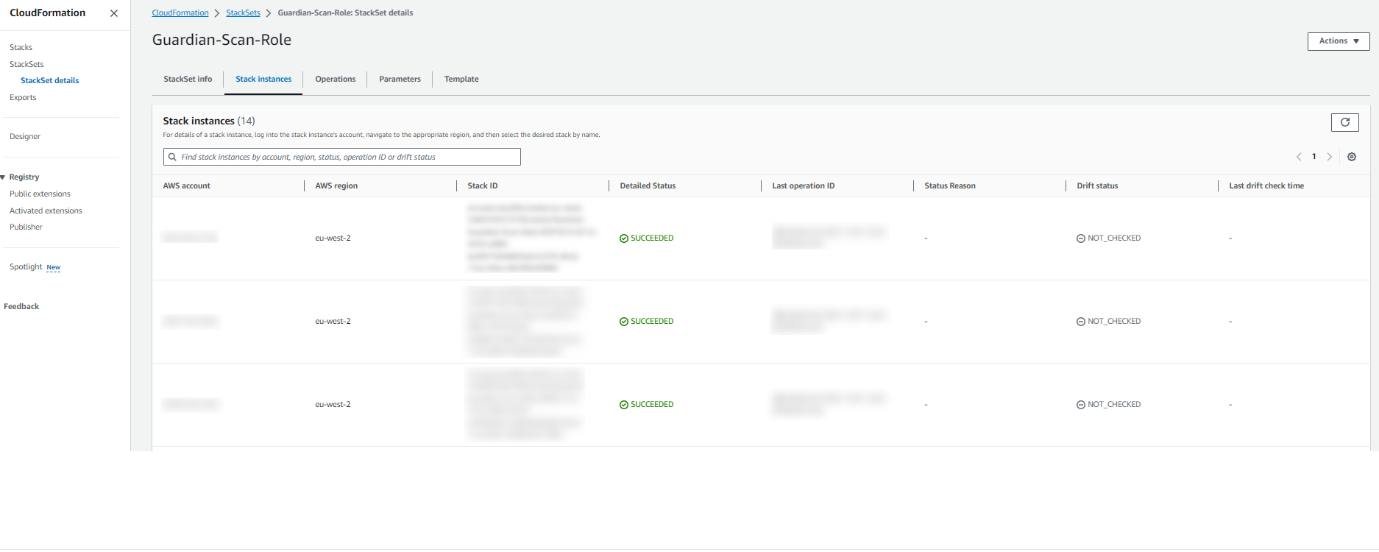Click the refresh stack instances icon

(1344, 122)
